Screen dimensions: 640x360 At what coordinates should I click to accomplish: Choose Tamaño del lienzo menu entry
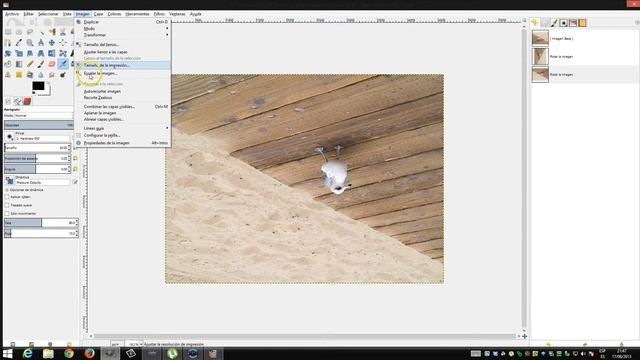point(122,44)
